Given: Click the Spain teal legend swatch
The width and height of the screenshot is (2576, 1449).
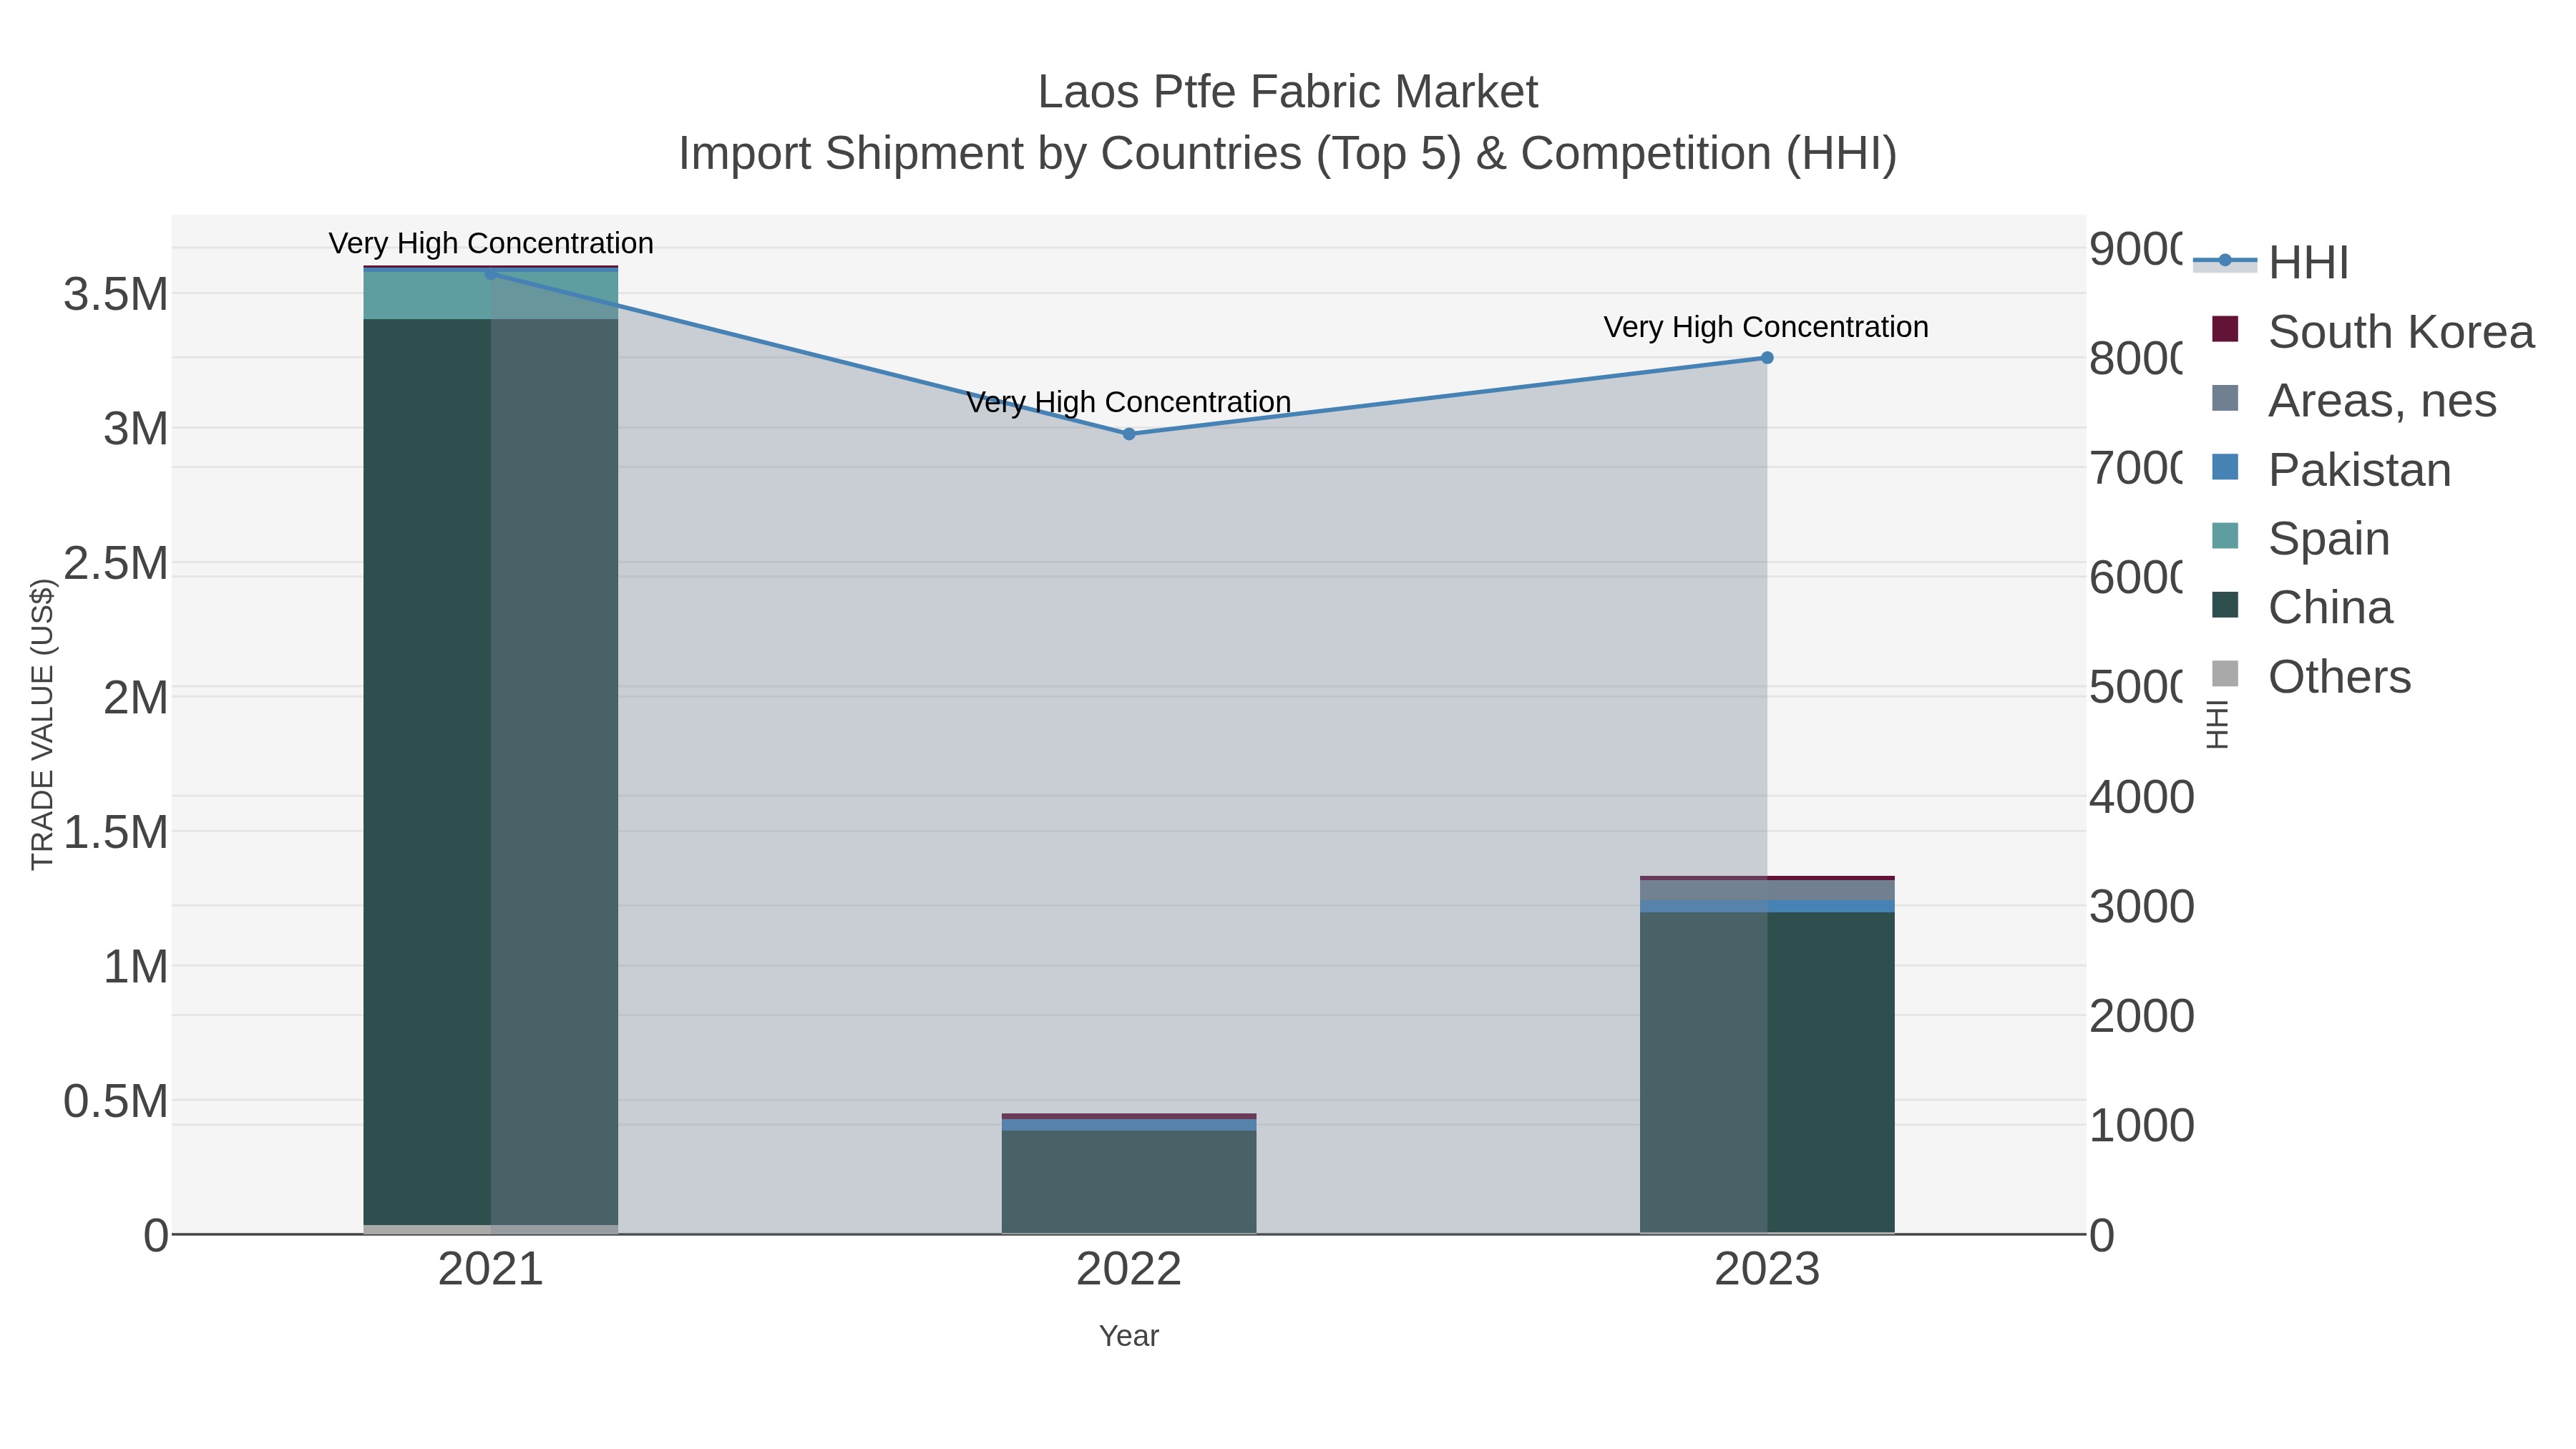Looking at the screenshot, I should [x=2225, y=536].
